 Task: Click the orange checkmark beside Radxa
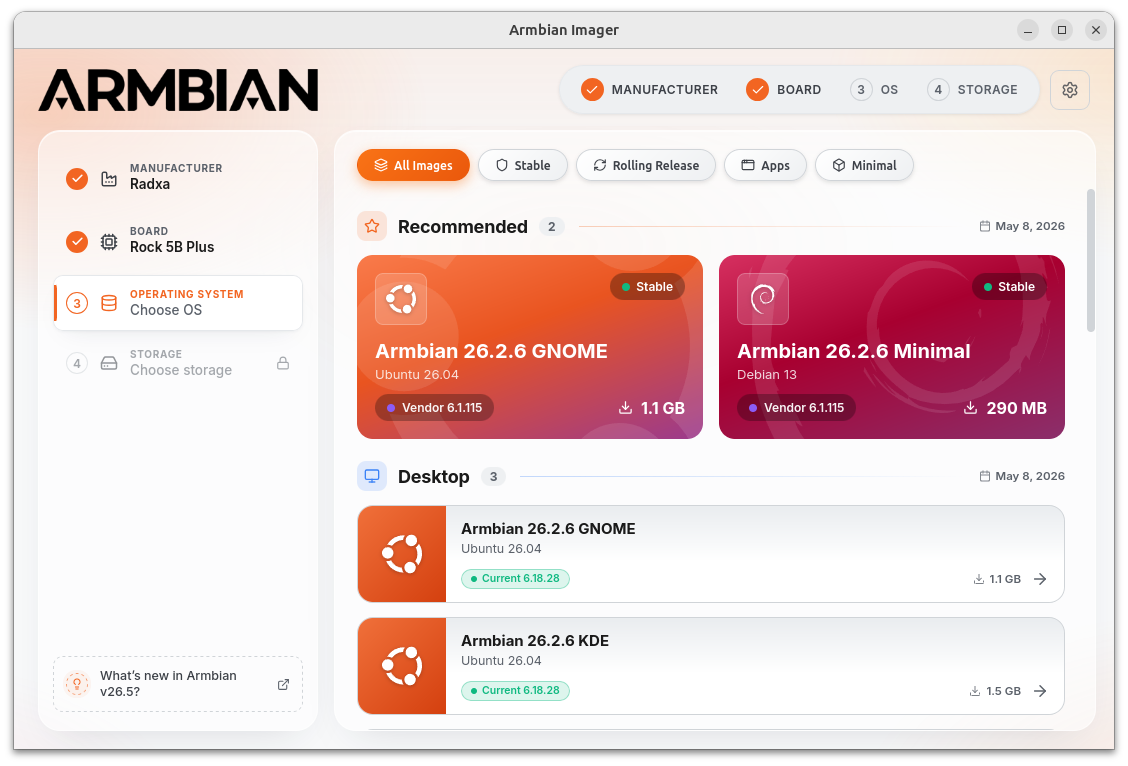pyautogui.click(x=77, y=178)
